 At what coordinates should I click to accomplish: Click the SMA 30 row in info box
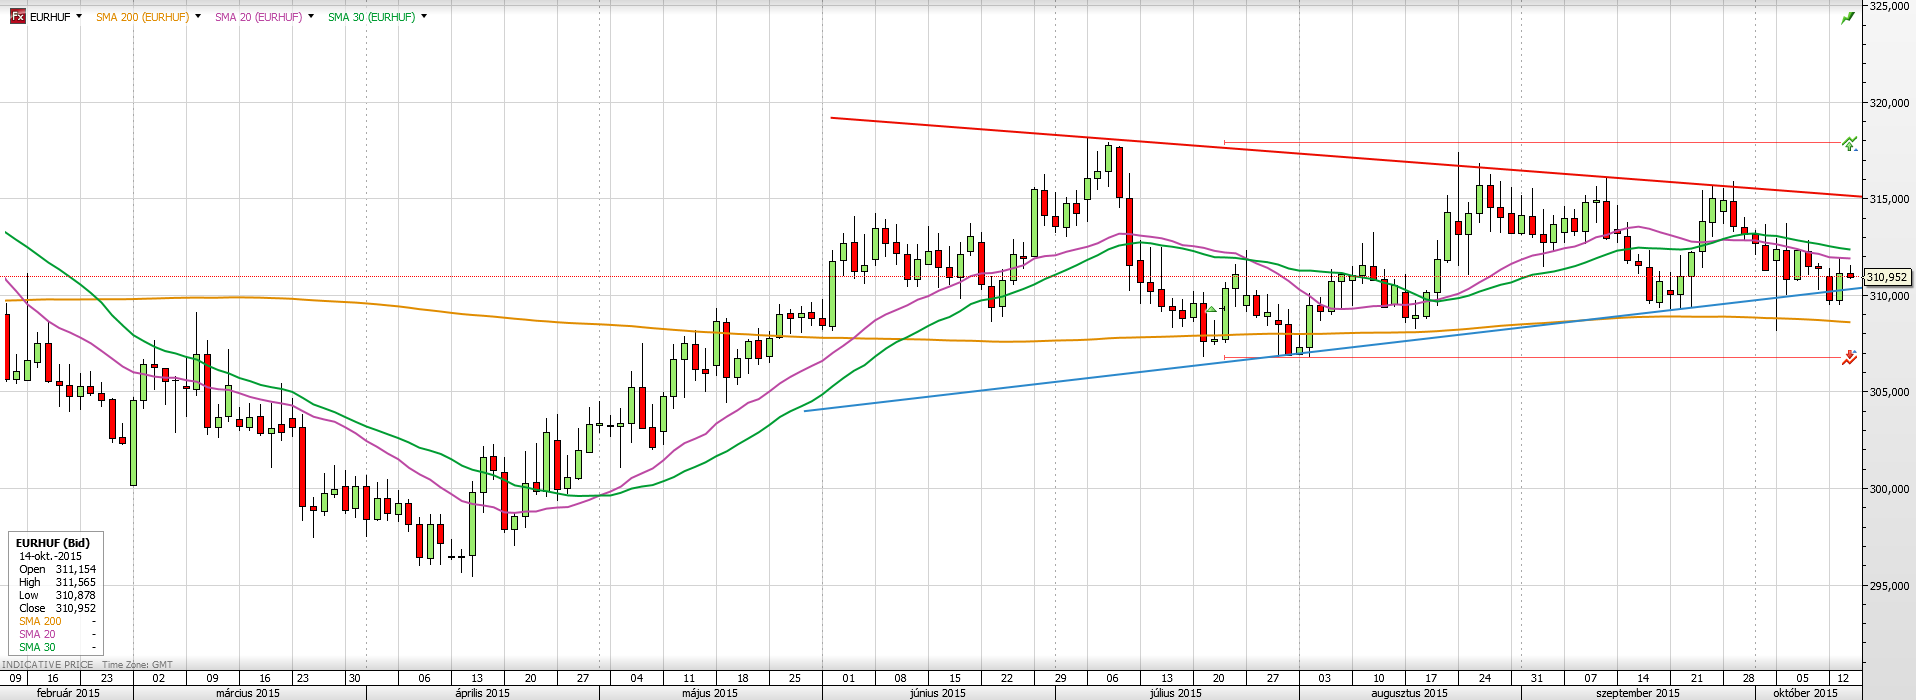tap(57, 647)
